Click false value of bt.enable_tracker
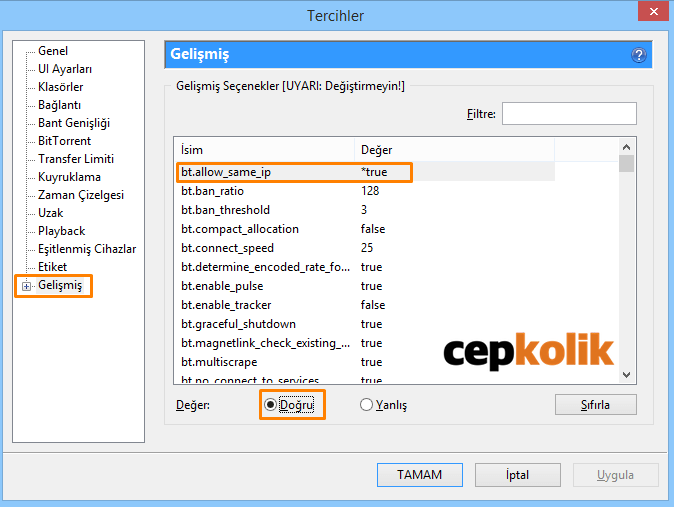Image resolution: width=674 pixels, height=507 pixels. click(x=373, y=305)
